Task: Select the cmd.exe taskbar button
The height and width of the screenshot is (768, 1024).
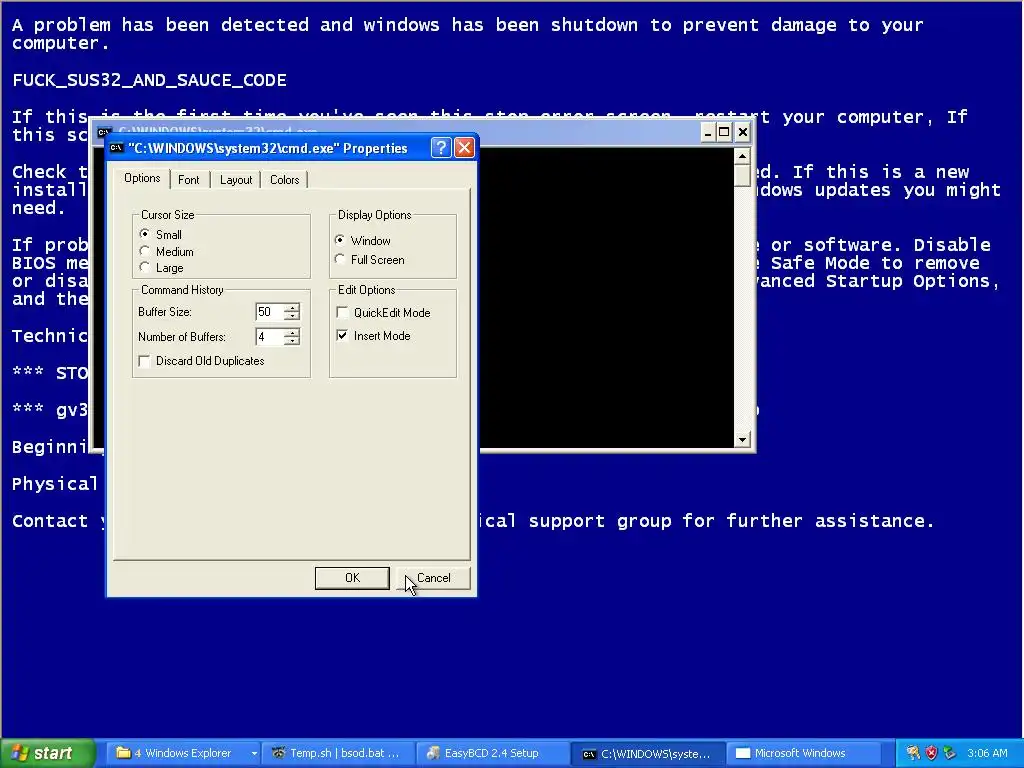Action: [x=647, y=754]
